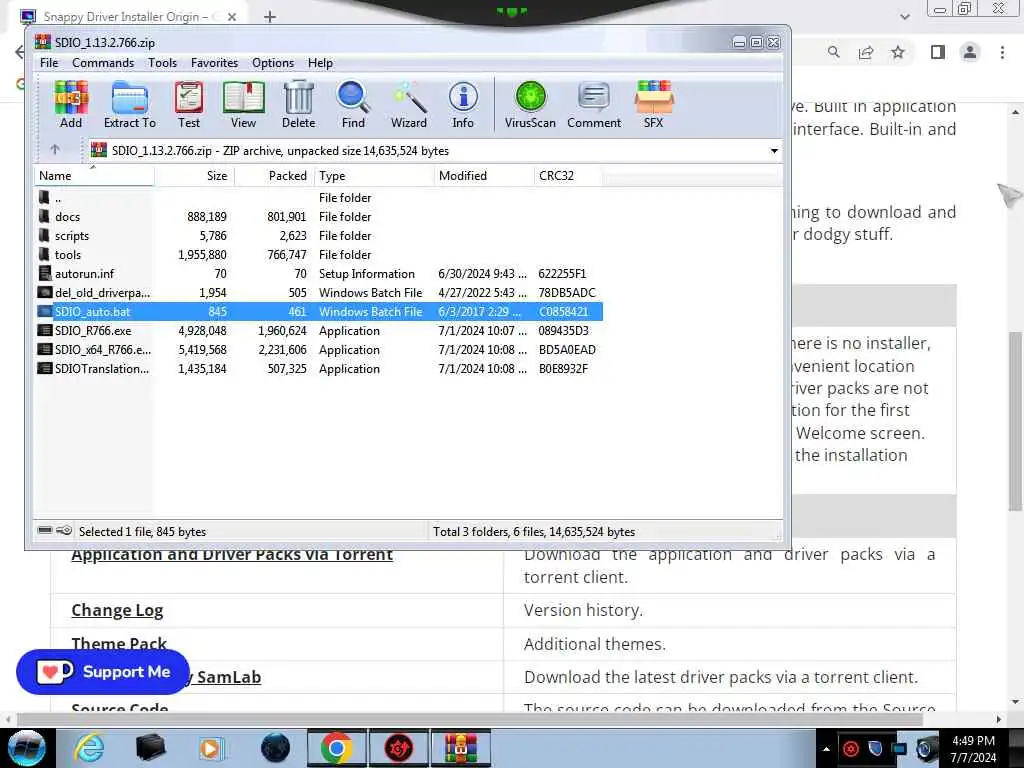Select the SDIO_auto.bat file
The image size is (1024, 768).
tap(319, 312)
